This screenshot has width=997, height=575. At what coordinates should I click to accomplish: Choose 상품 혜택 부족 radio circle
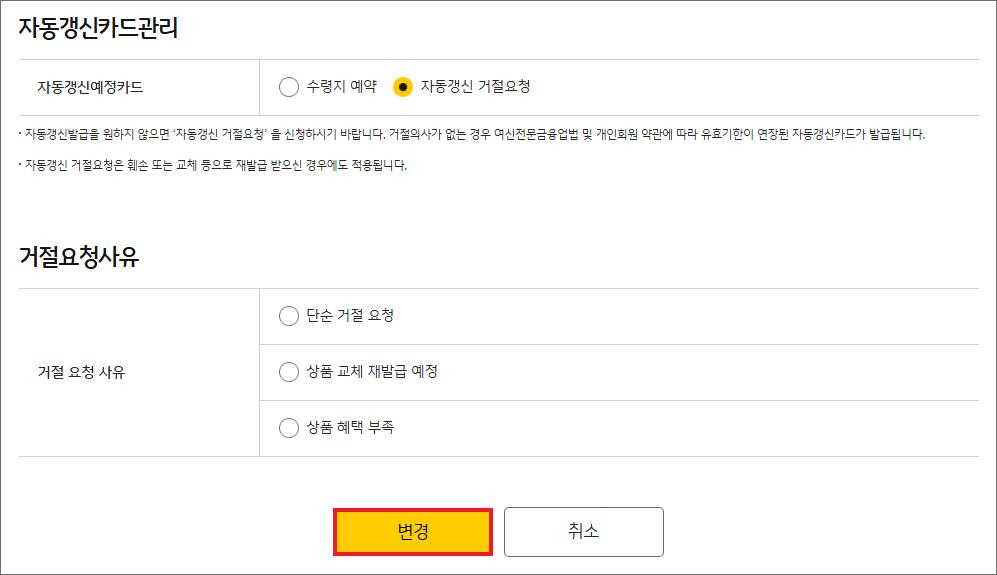[x=289, y=428]
